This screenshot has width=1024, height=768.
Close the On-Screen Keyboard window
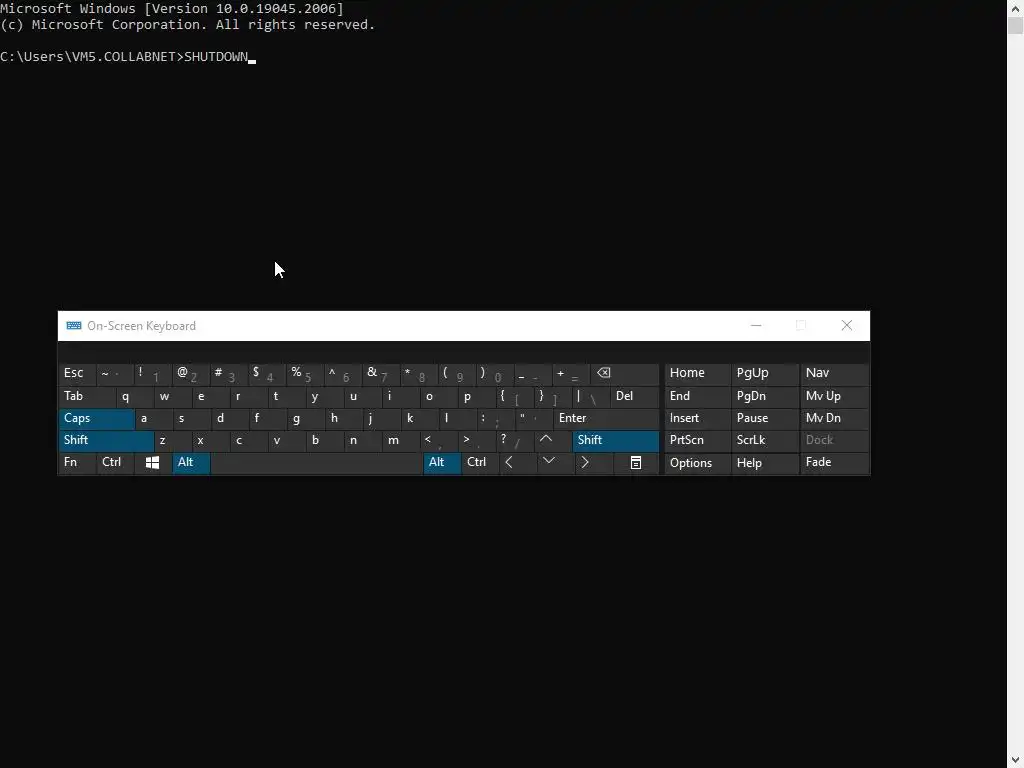[846, 326]
